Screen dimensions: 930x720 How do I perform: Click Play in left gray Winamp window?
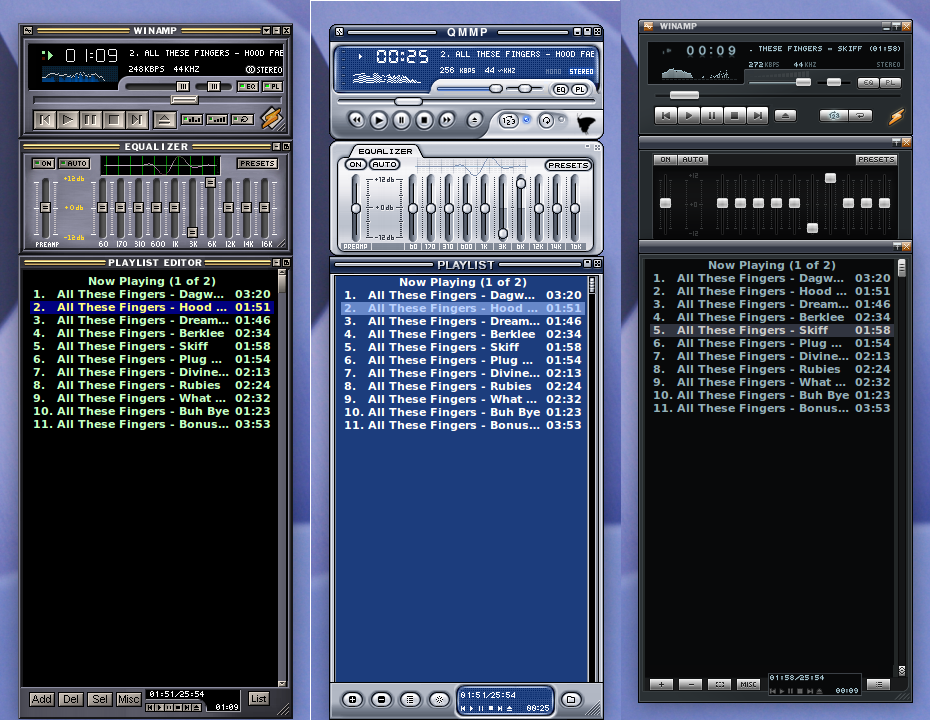coord(67,120)
